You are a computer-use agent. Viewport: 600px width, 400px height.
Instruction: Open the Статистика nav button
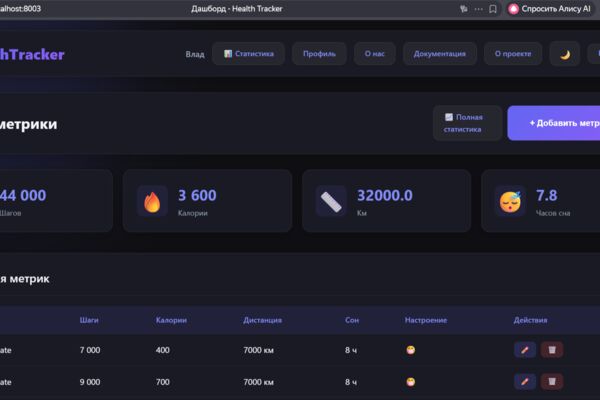pos(248,54)
